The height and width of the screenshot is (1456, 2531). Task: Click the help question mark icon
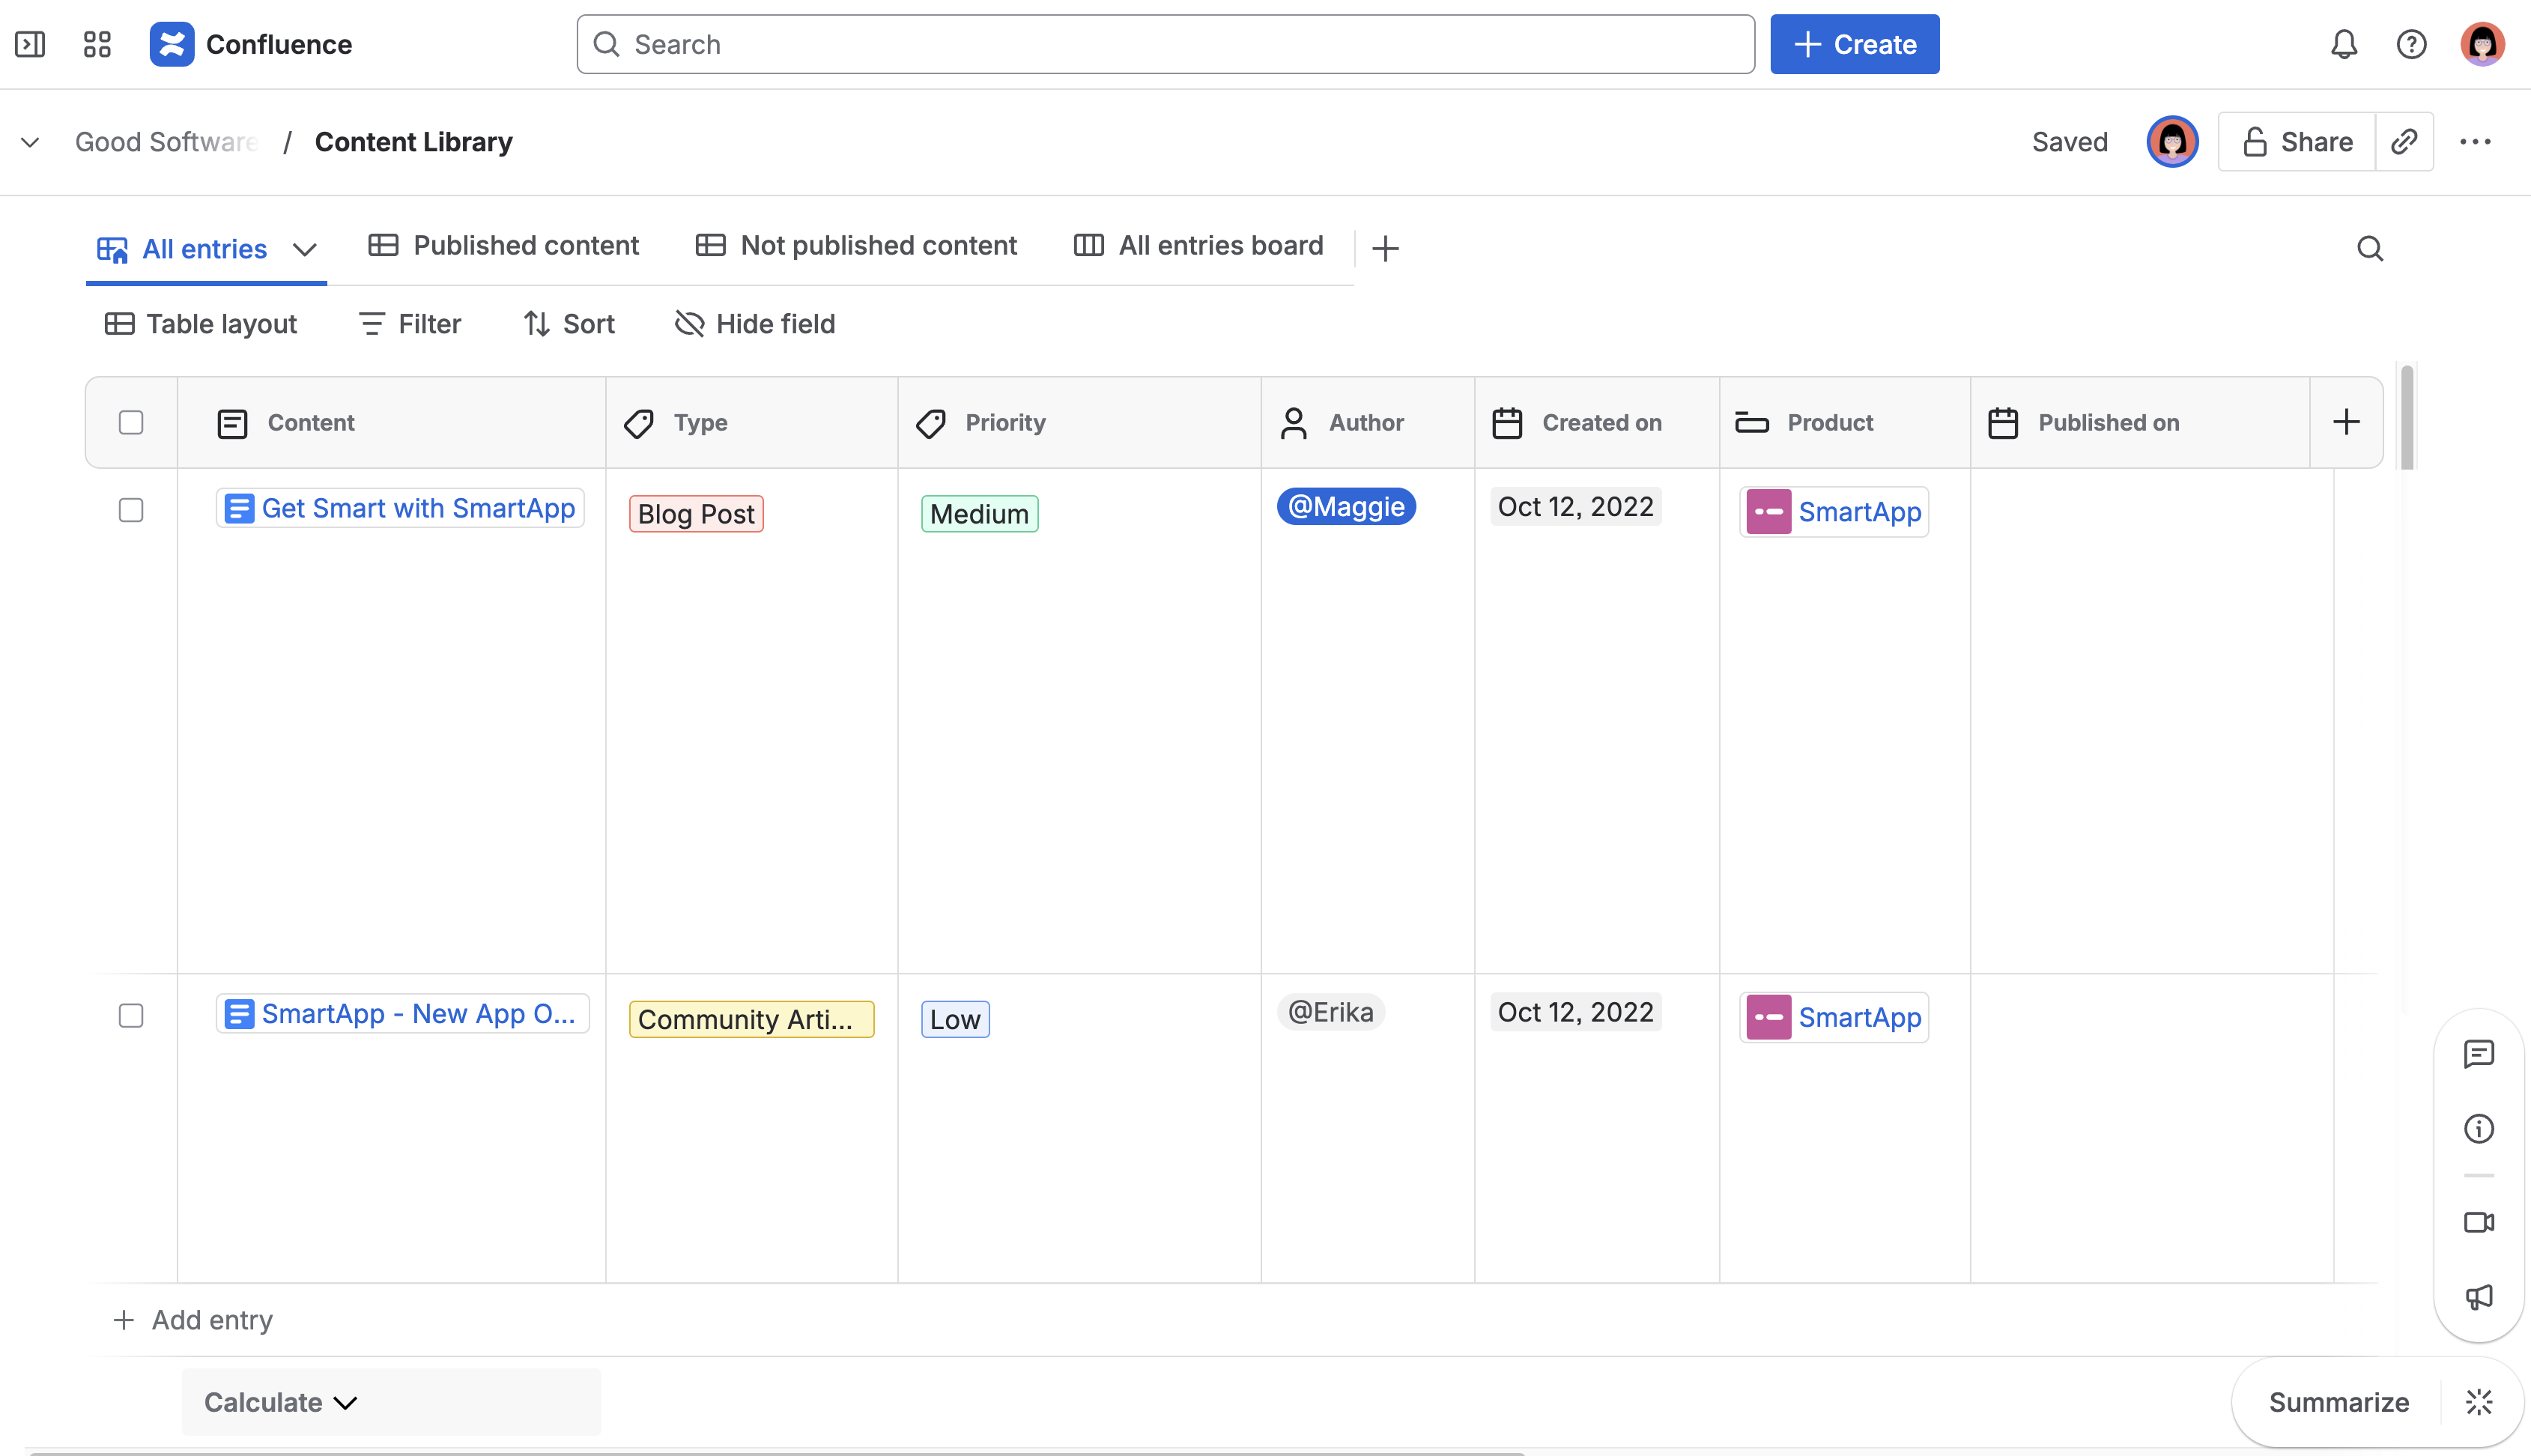pos(2411,44)
